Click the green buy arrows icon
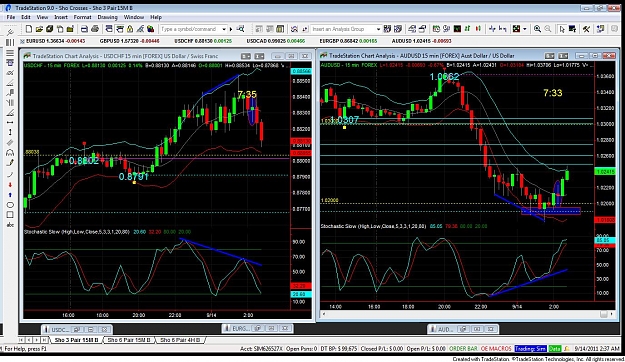The height and width of the screenshot is (362, 625). pyautogui.click(x=467, y=29)
